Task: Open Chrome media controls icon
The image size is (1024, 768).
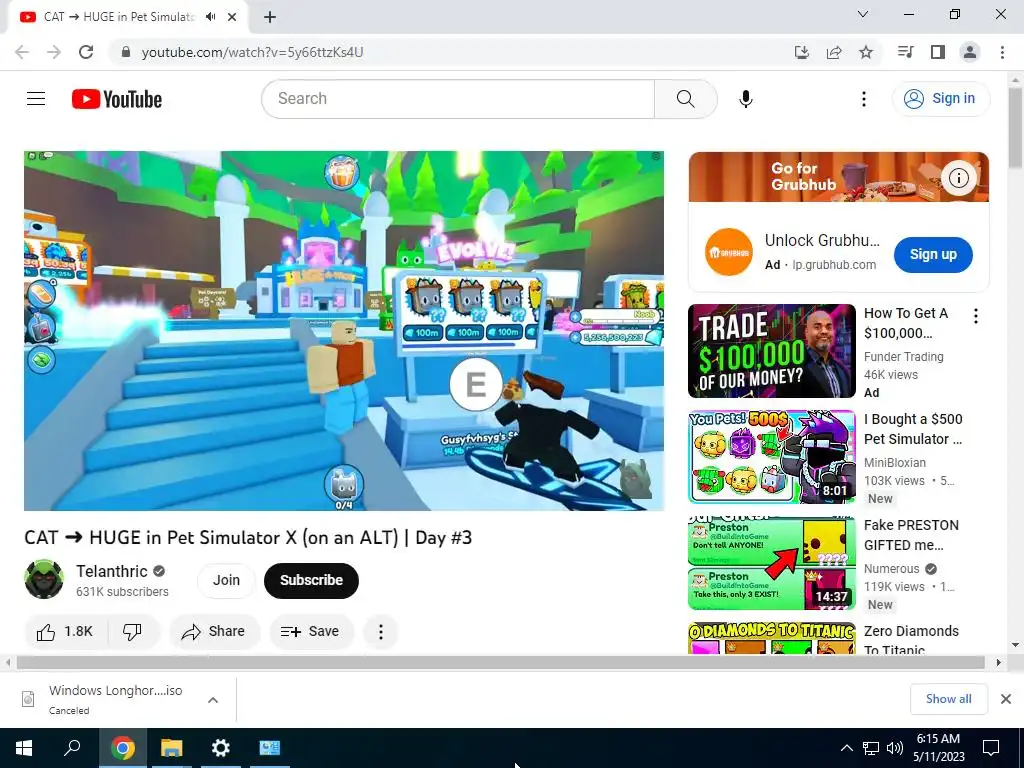Action: pos(905,52)
